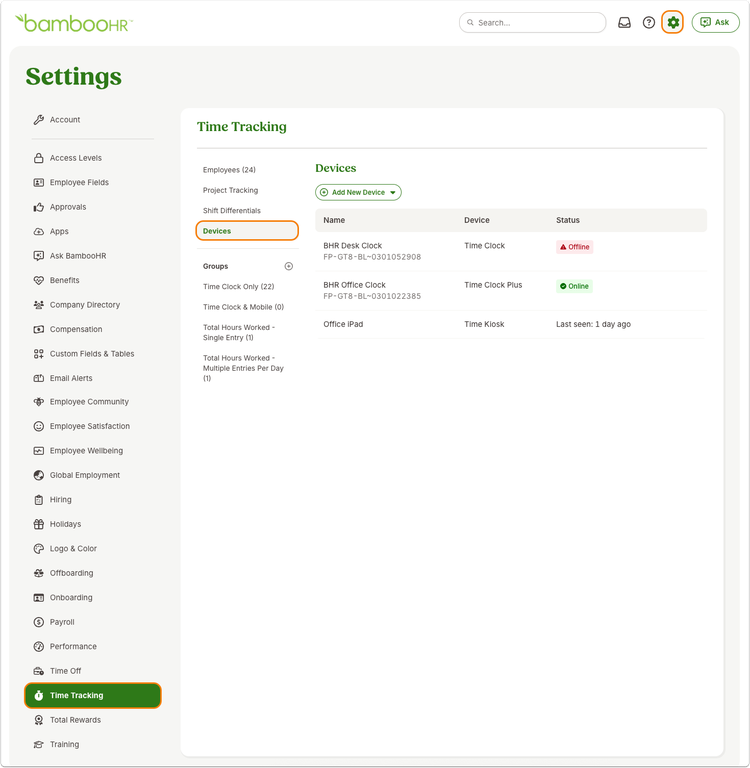Click the BHR Desk Clock device name
750x768 pixels.
[353, 246]
